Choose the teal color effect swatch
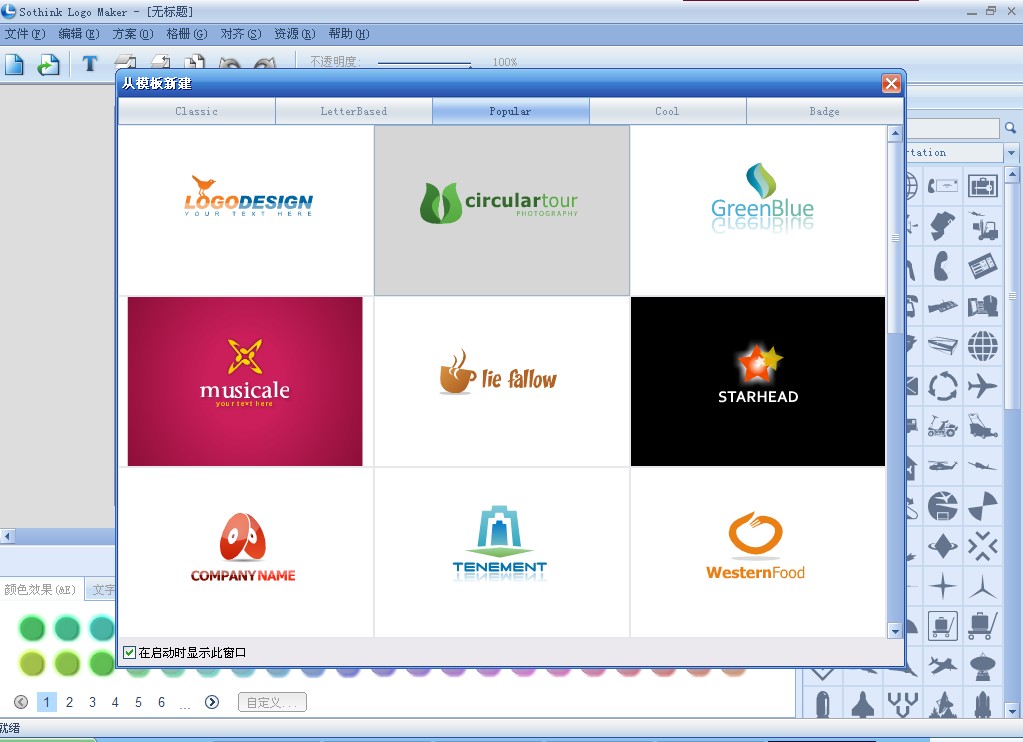 [x=101, y=628]
